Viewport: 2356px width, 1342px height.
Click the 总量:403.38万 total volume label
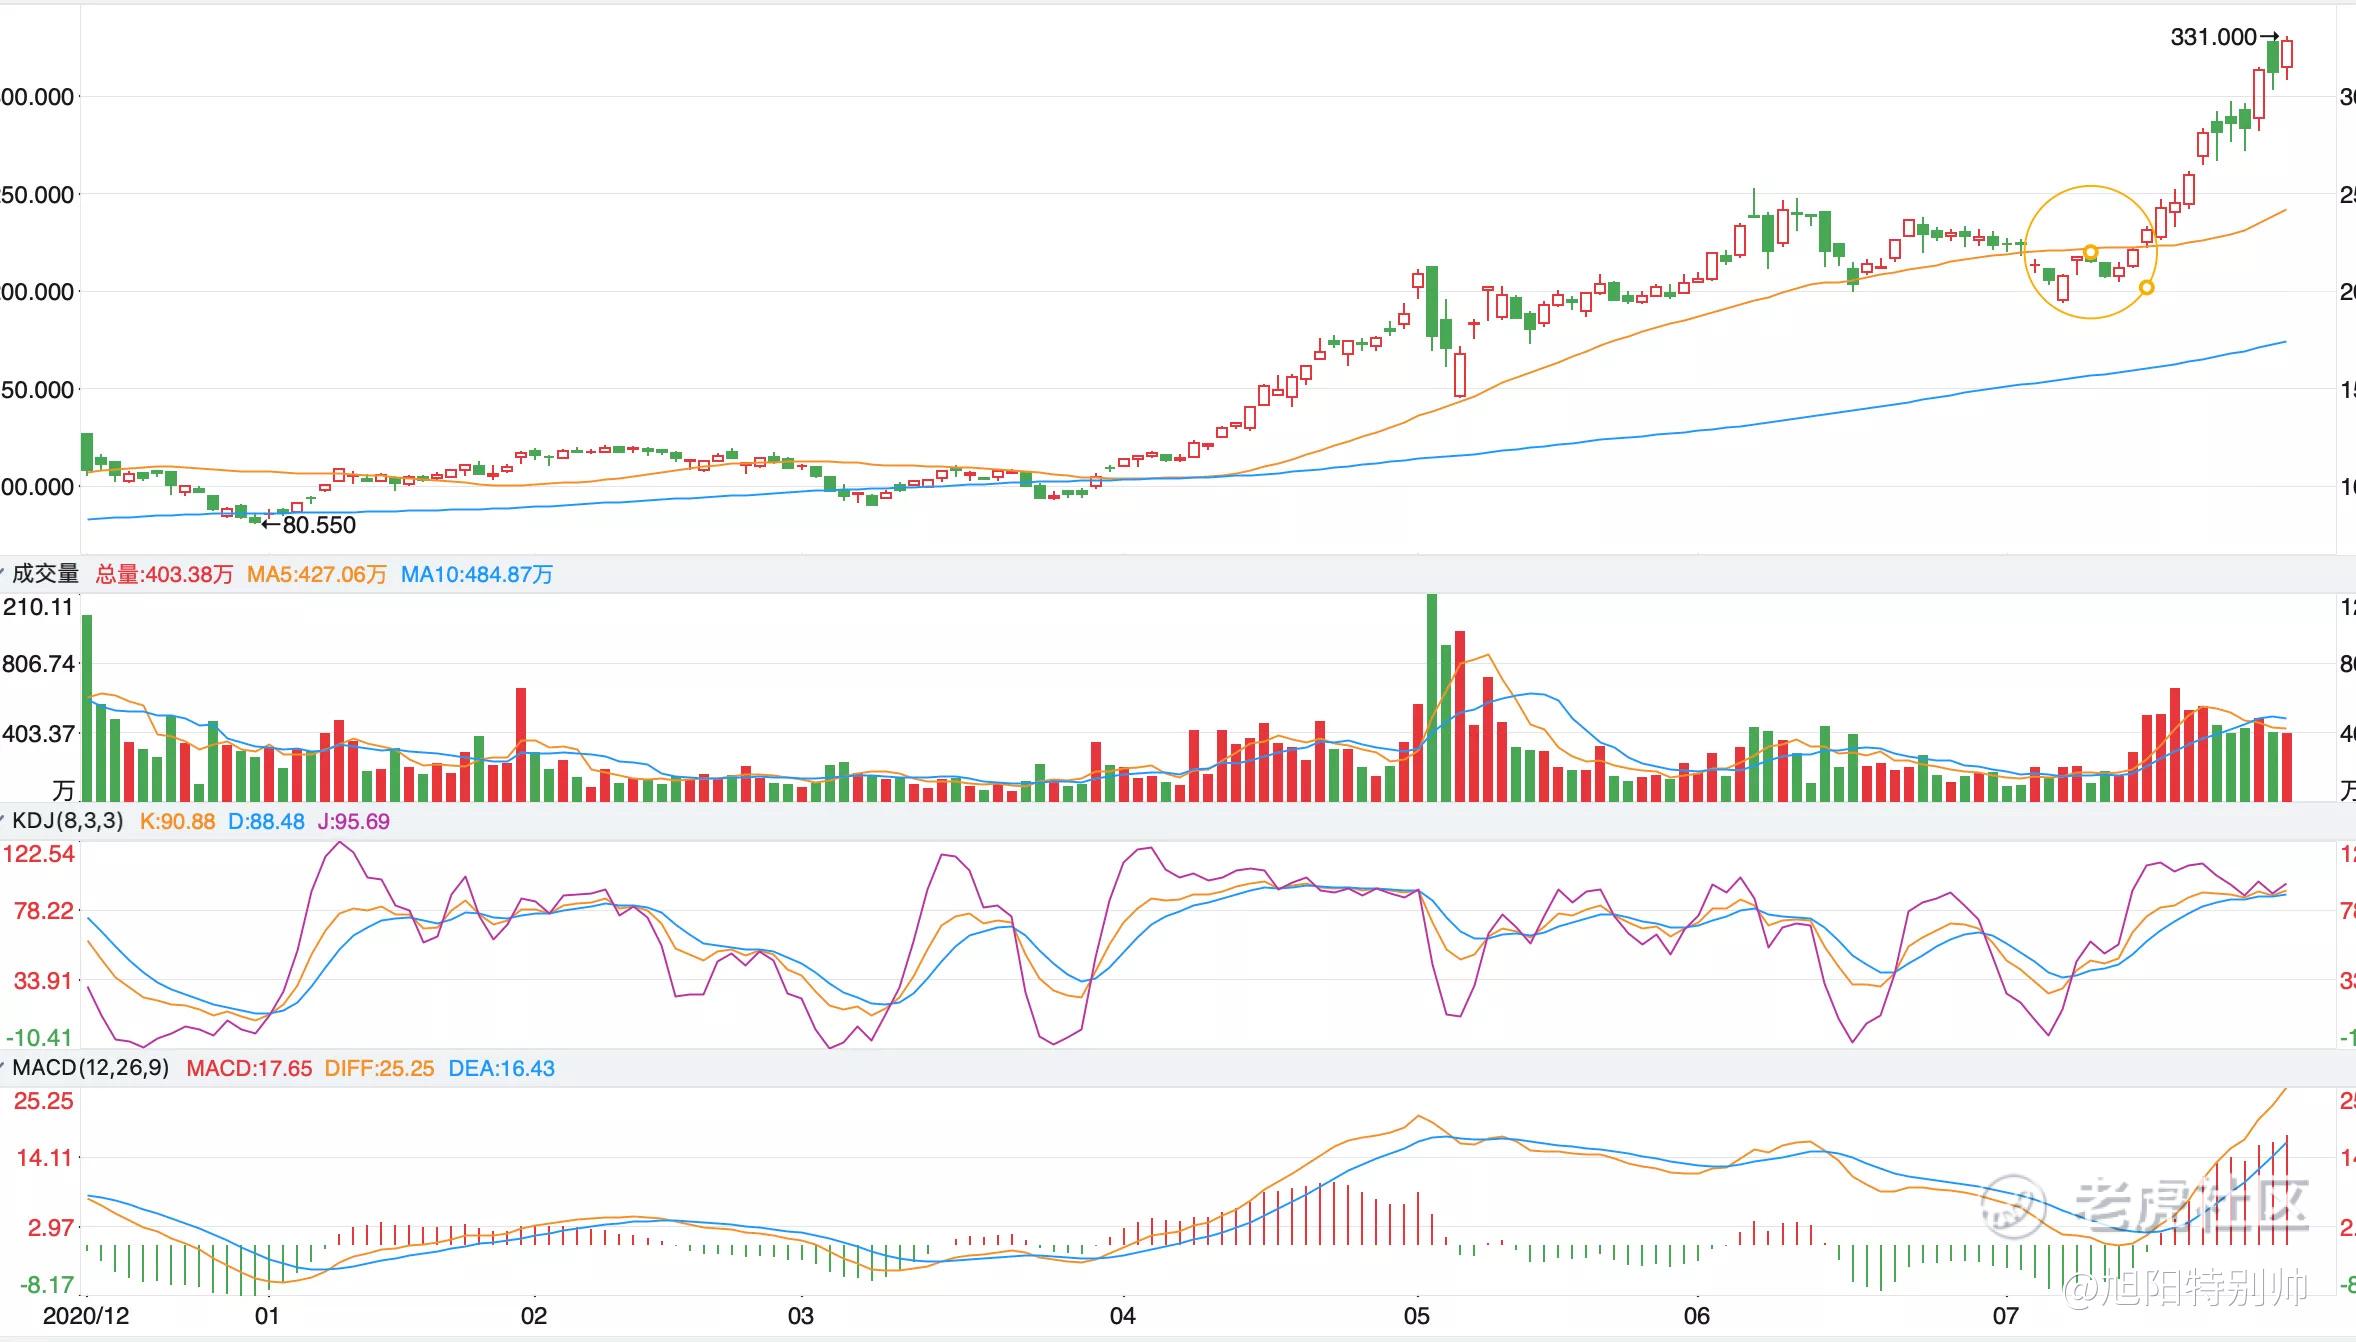click(164, 574)
